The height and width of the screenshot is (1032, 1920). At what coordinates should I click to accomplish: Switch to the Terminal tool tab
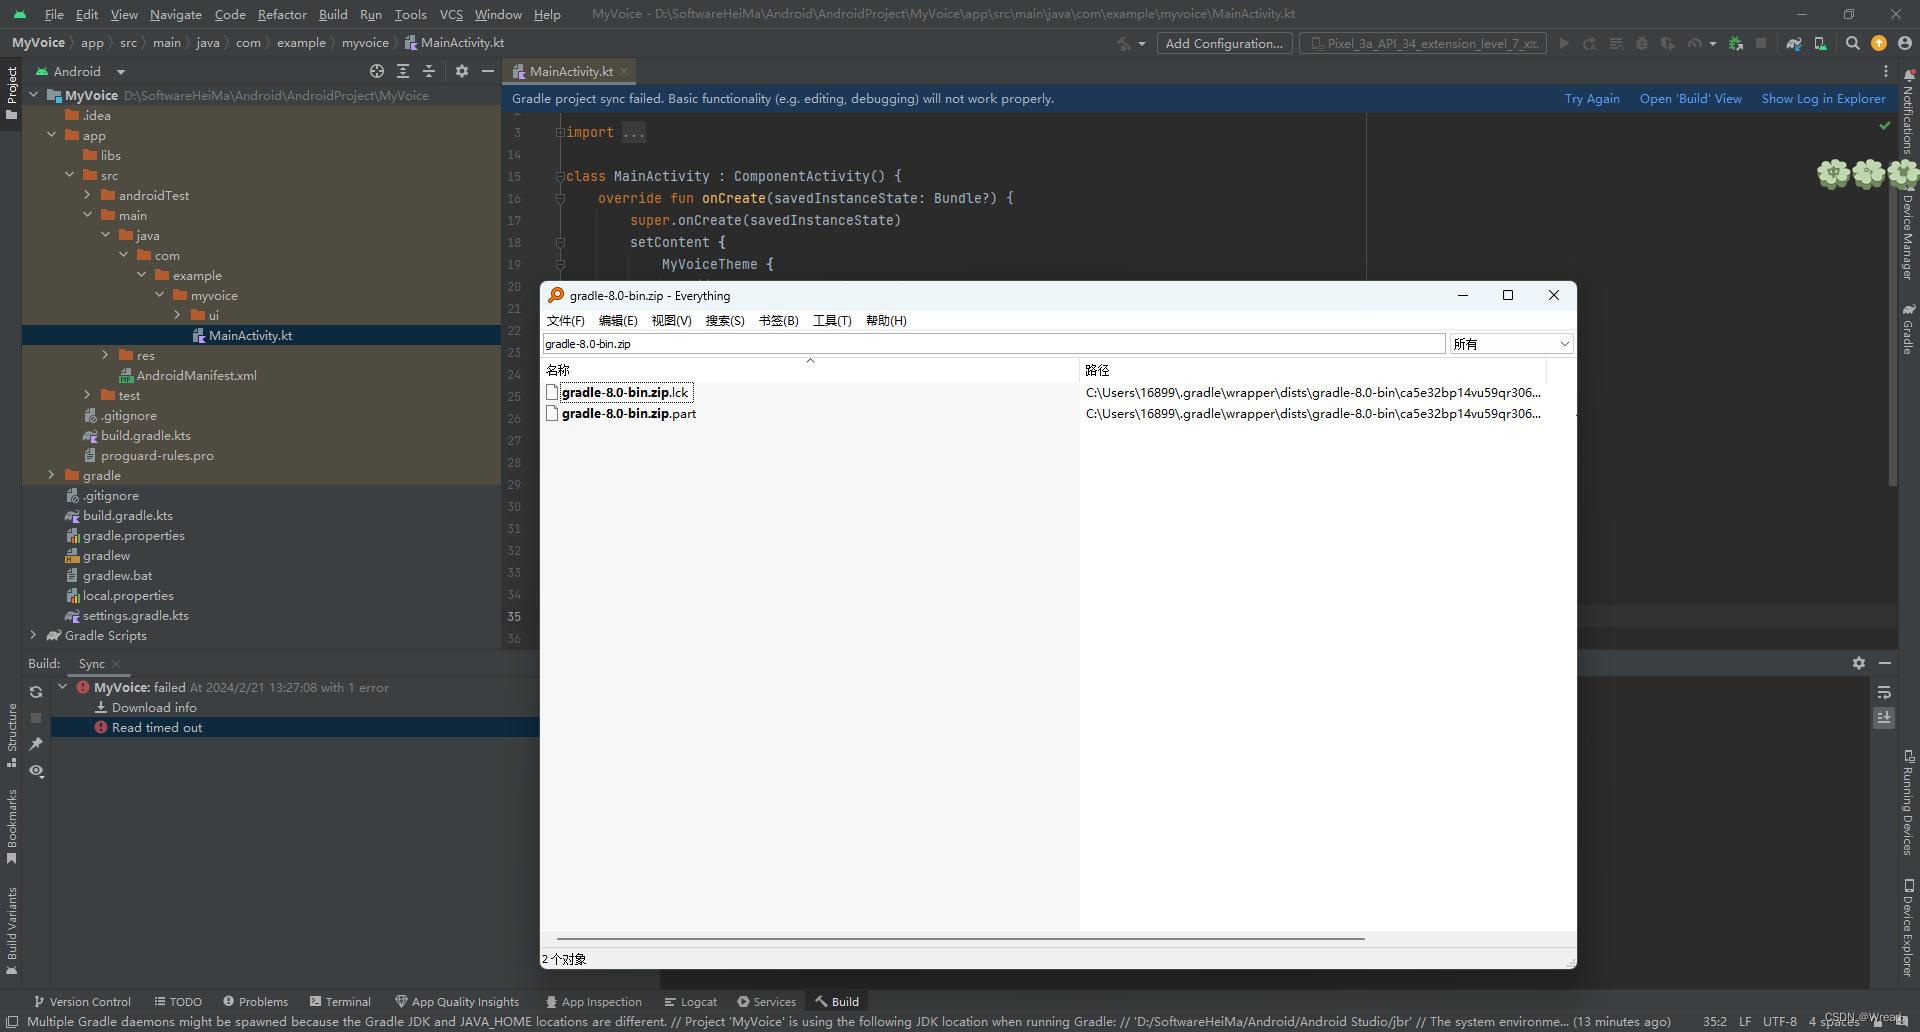click(x=340, y=1001)
